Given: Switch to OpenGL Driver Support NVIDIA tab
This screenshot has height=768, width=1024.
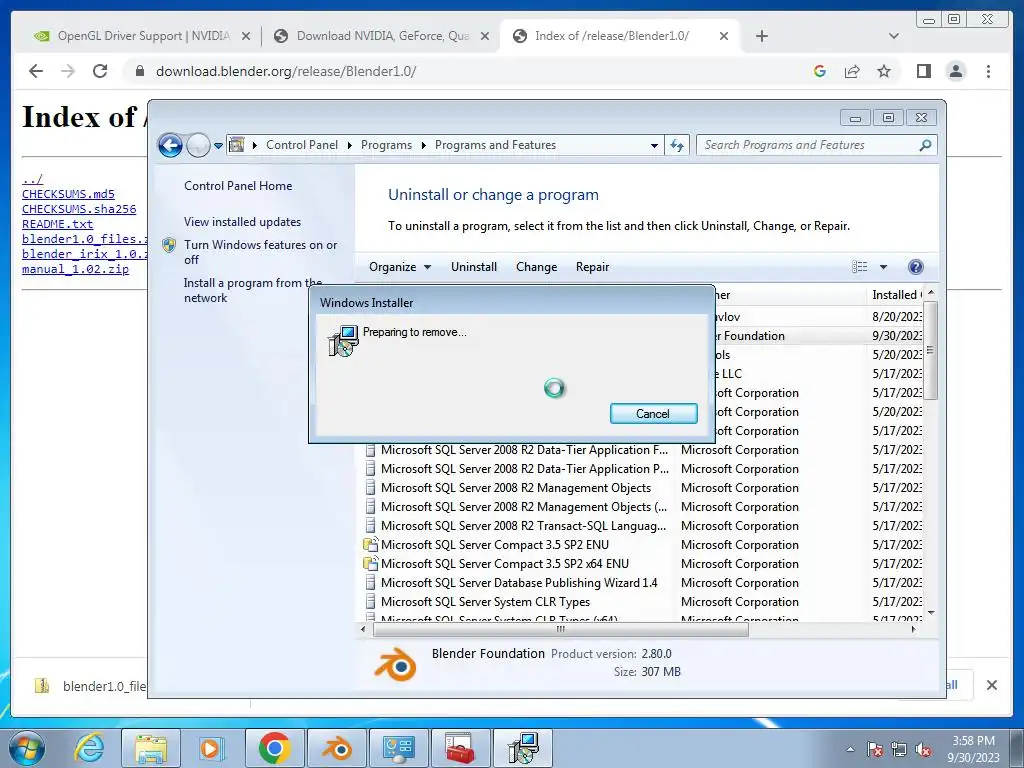Looking at the screenshot, I should [x=143, y=36].
